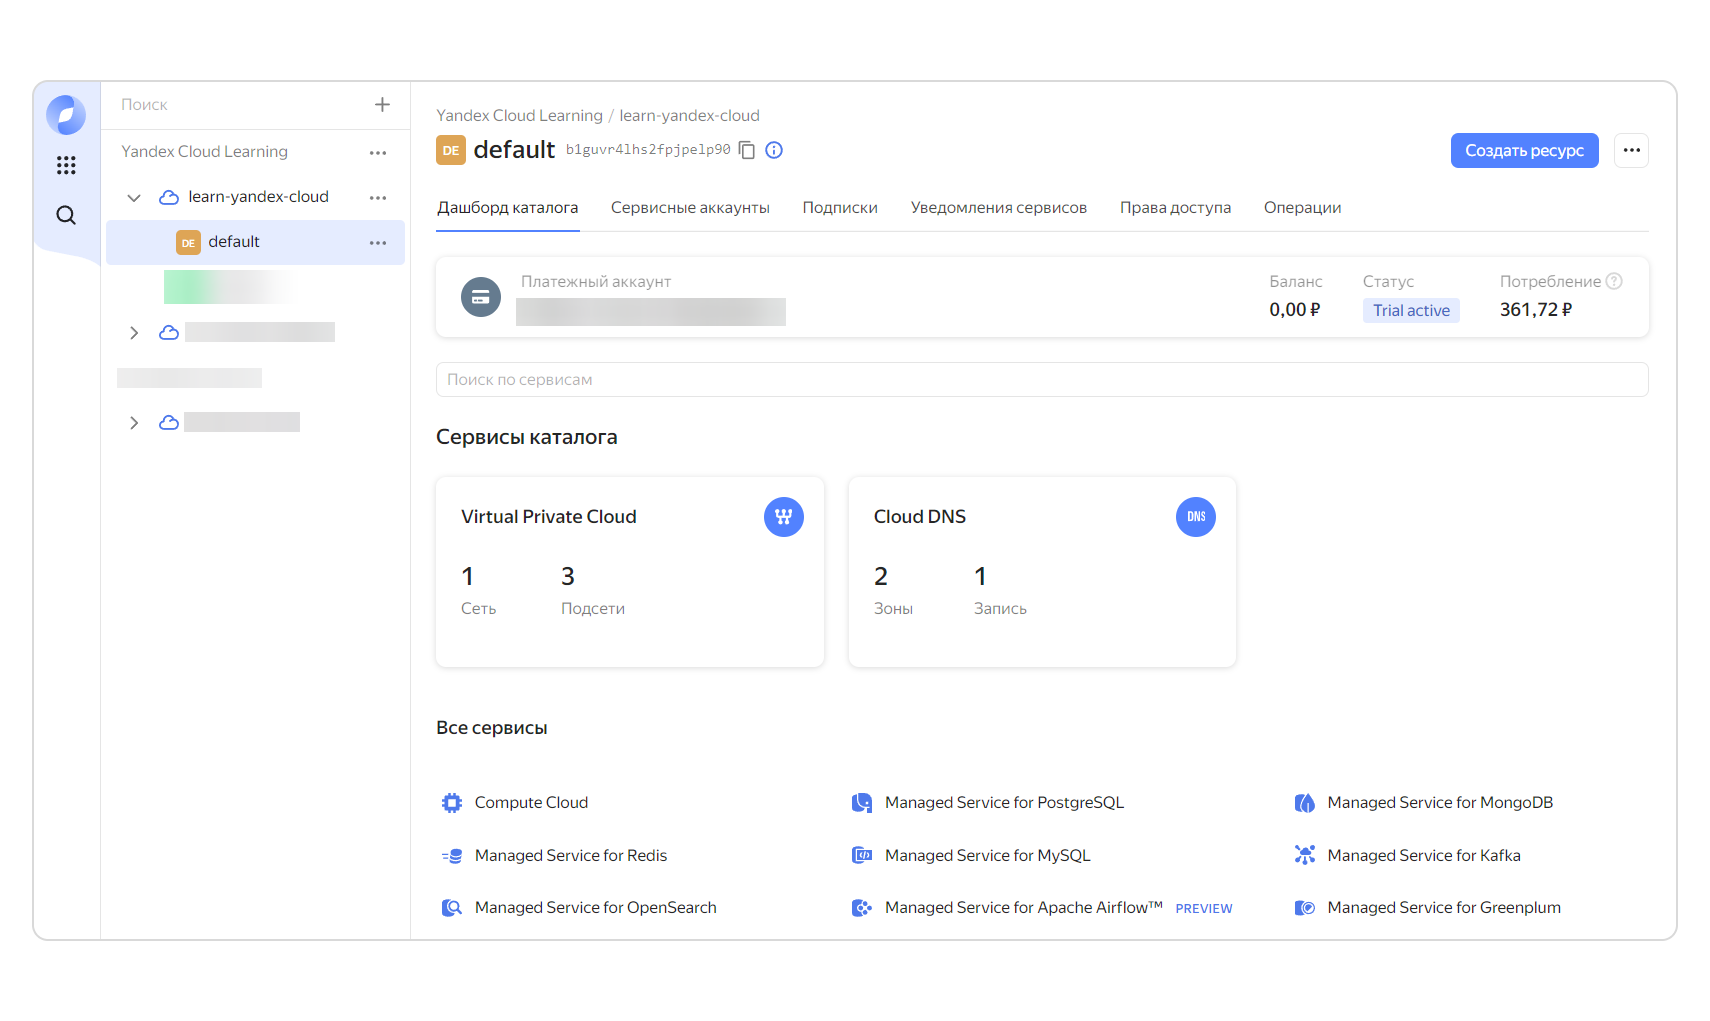Click the magnifier search icon in left rail

coord(66,215)
